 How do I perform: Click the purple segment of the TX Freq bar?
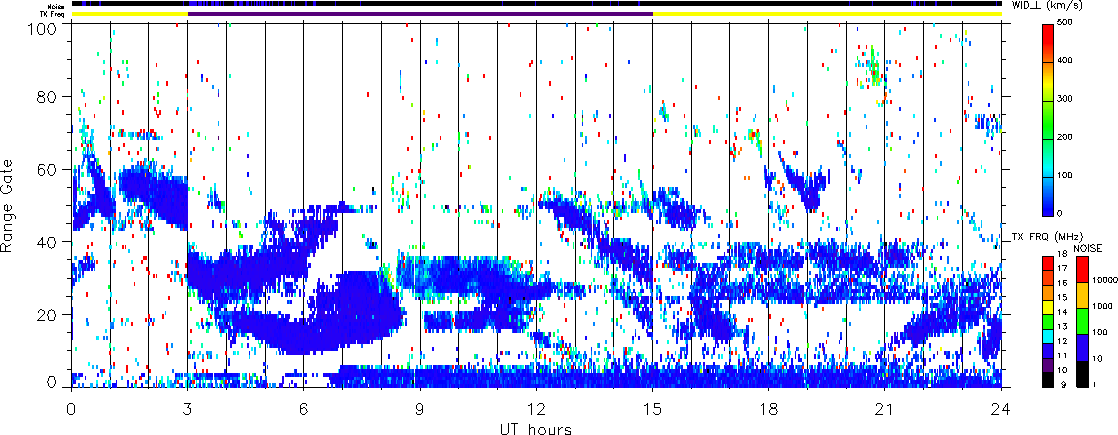point(420,14)
